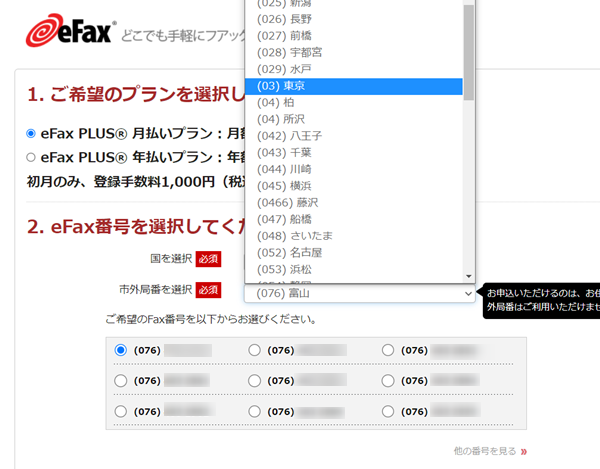Pick (04) 所沢 in the area code list
This screenshot has width=600, height=469.
click(x=354, y=119)
